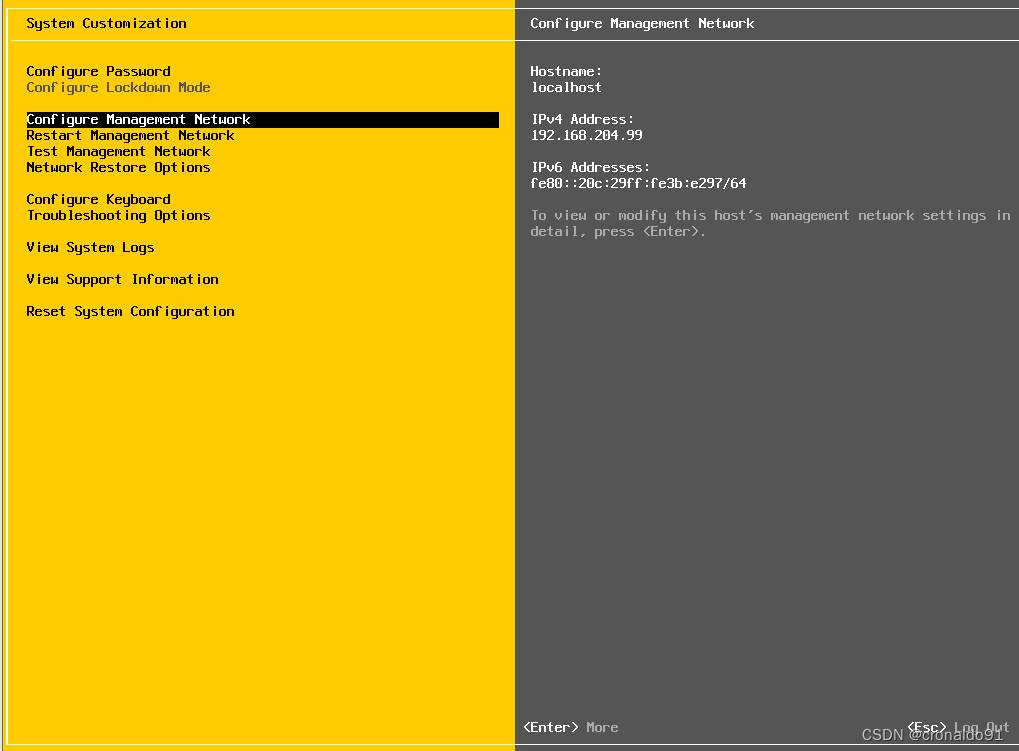The width and height of the screenshot is (1019, 751).
Task: Click the fe80 IPv6 address value
Action: click(638, 183)
